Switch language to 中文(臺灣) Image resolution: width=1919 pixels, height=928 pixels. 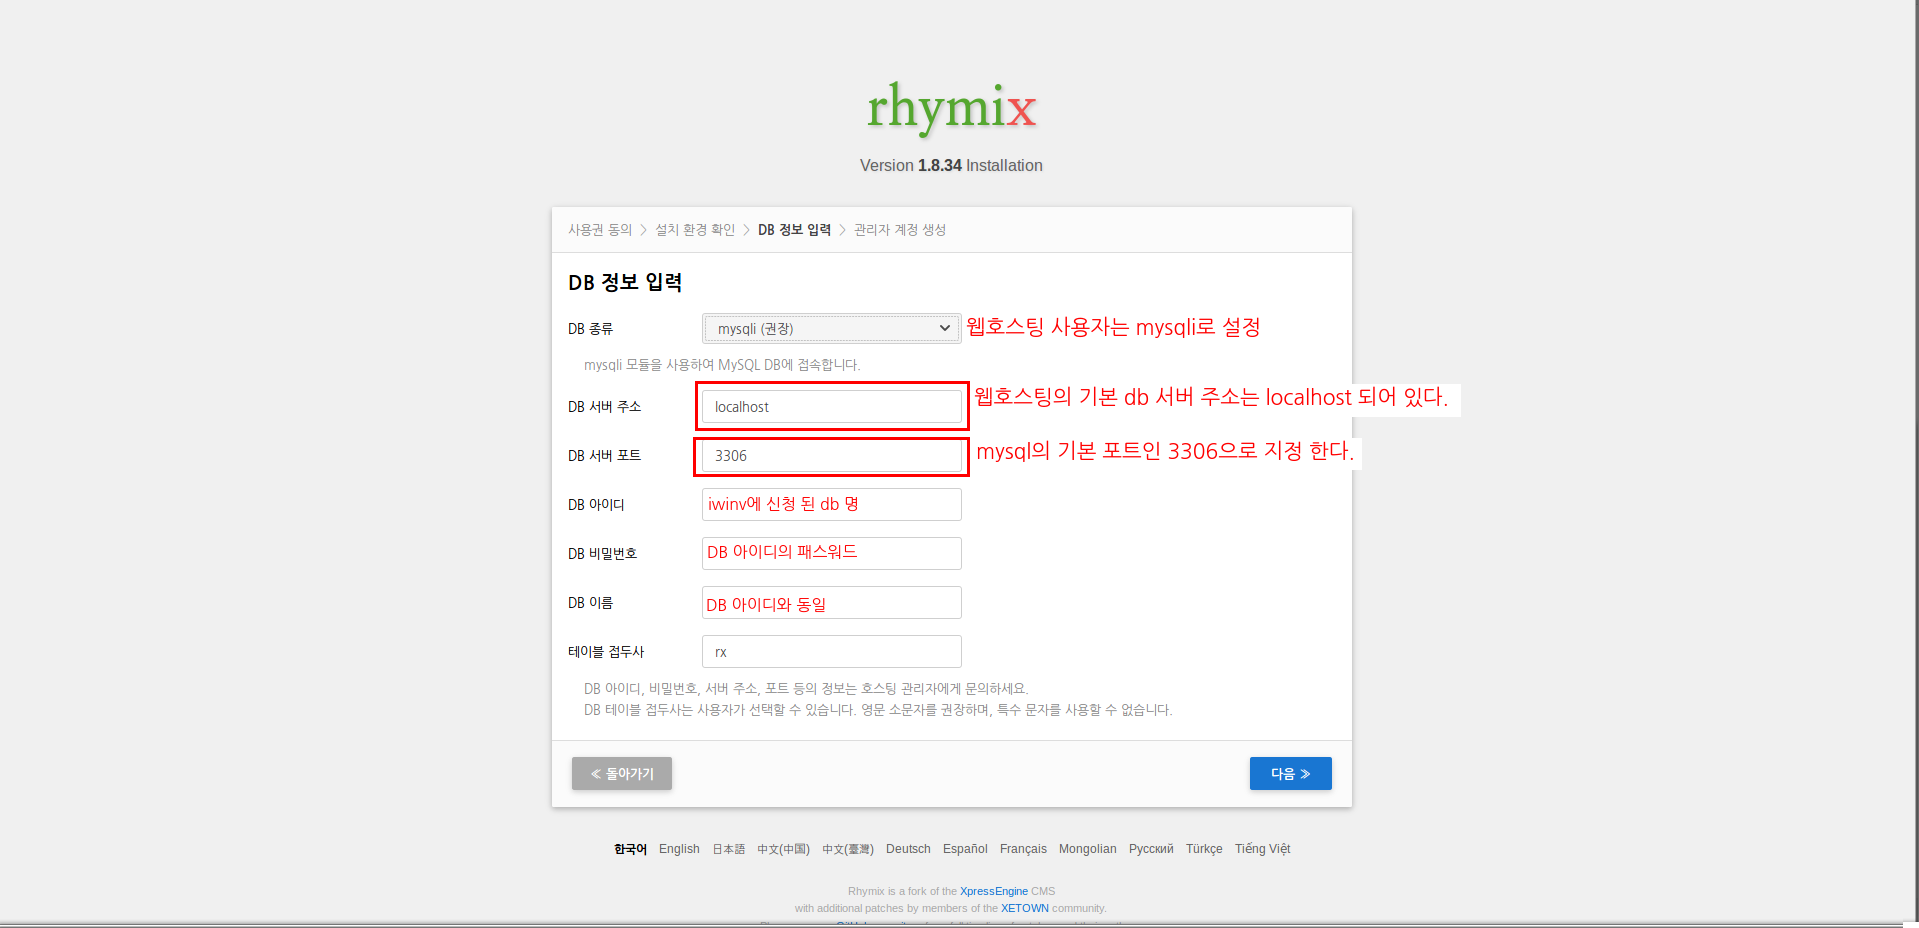pyautogui.click(x=848, y=849)
